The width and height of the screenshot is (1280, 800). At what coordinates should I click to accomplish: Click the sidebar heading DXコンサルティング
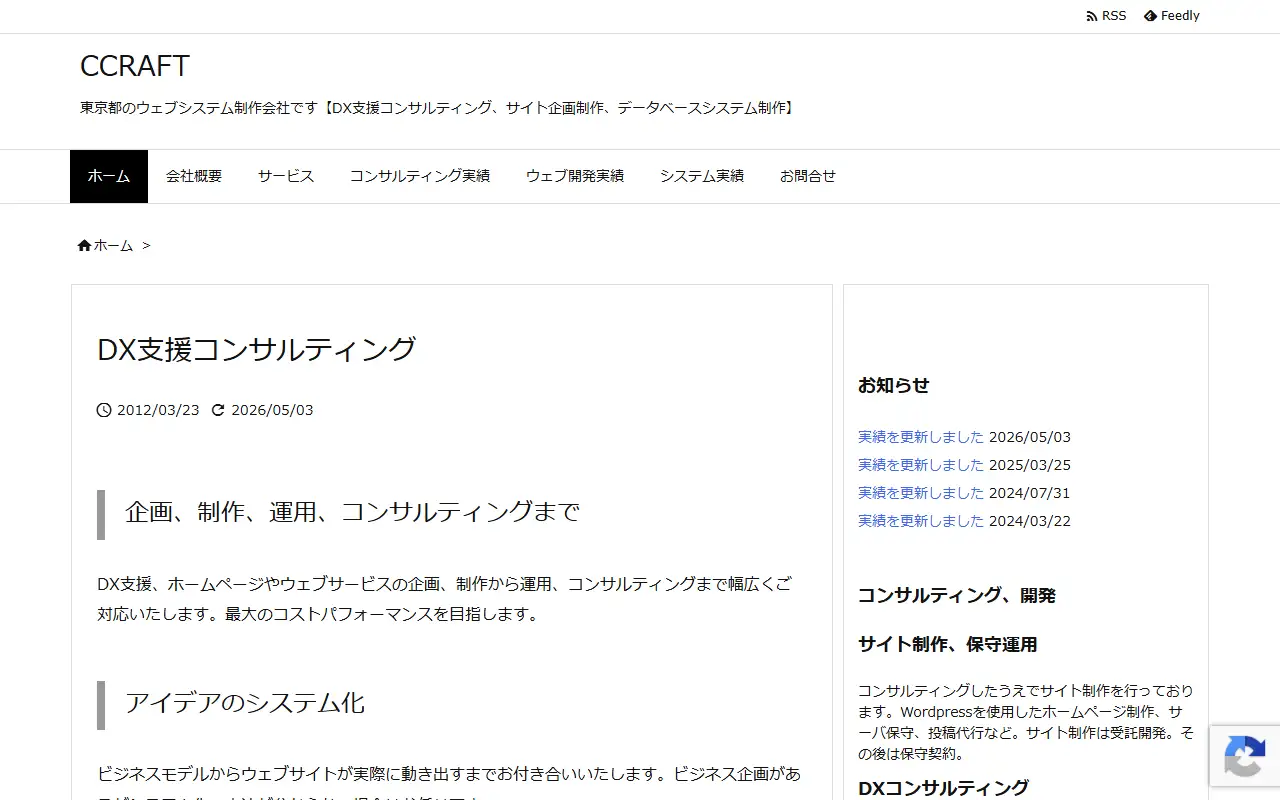pos(943,788)
